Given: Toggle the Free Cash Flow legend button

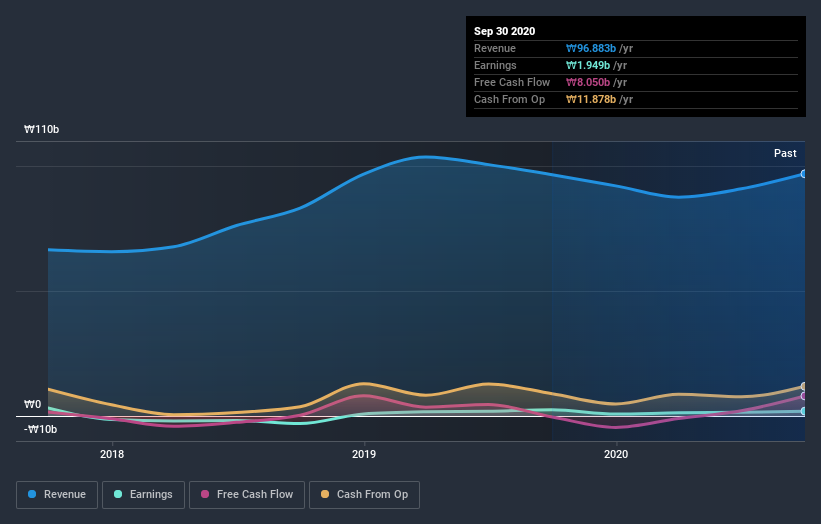Looking at the screenshot, I should coord(247,495).
